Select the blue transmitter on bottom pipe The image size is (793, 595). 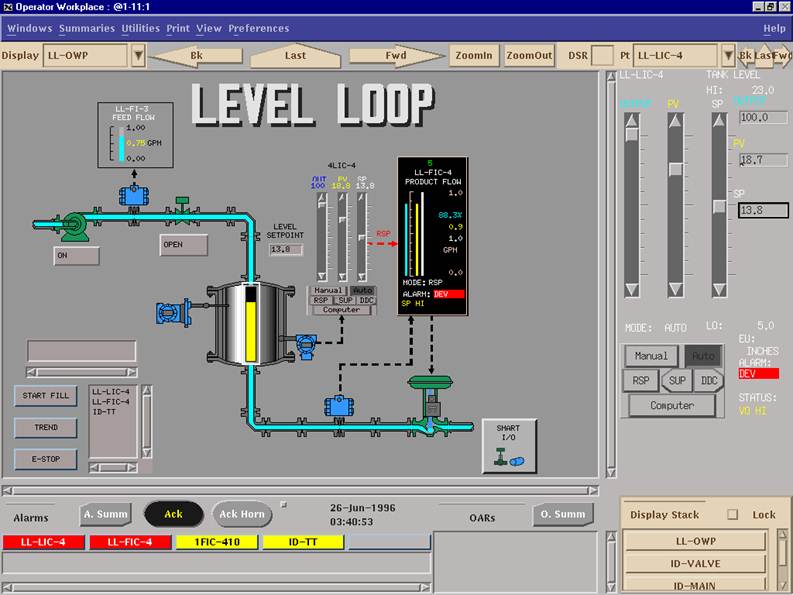pyautogui.click(x=336, y=406)
